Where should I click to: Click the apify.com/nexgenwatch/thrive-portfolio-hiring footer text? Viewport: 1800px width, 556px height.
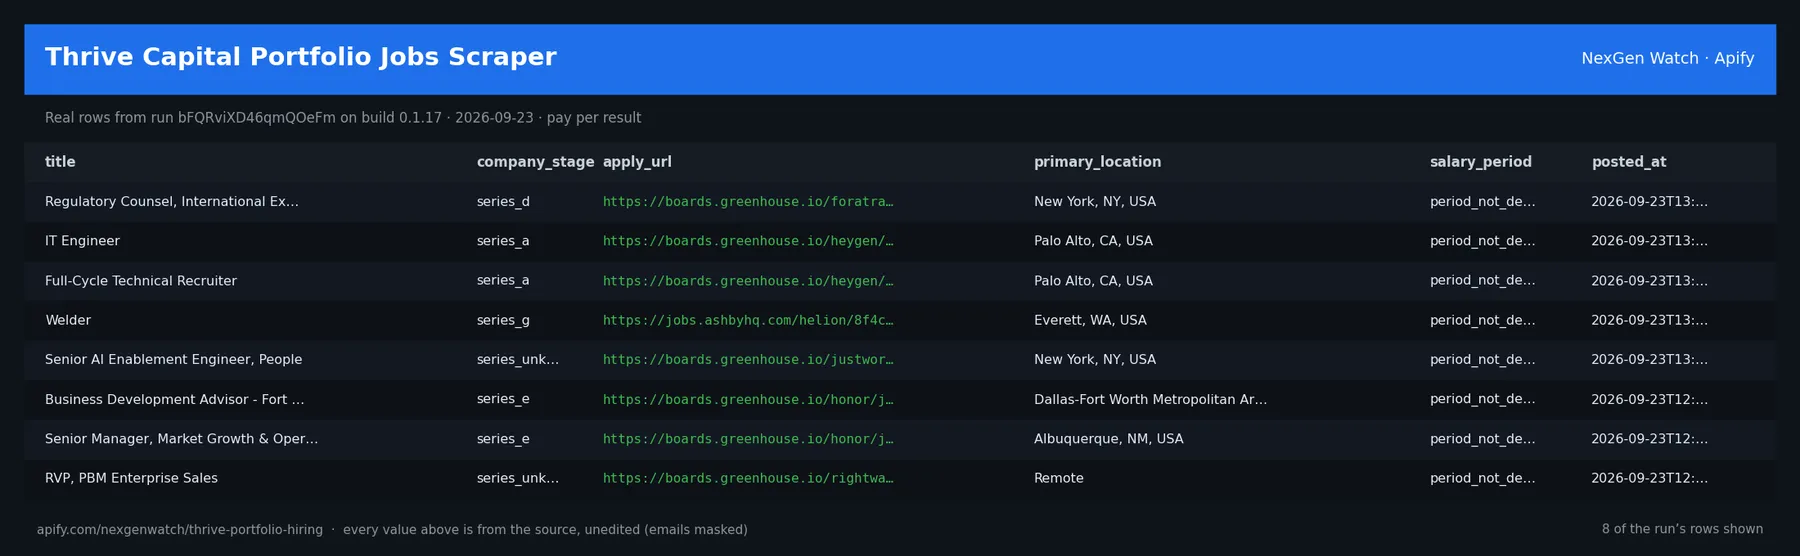180,530
